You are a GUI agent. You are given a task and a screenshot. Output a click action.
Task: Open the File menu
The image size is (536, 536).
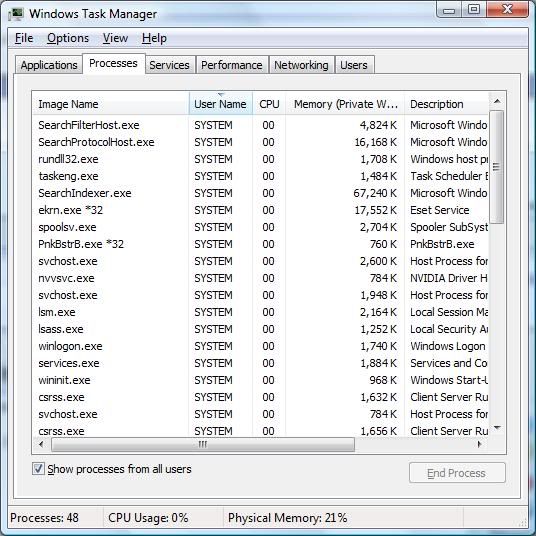point(24,38)
